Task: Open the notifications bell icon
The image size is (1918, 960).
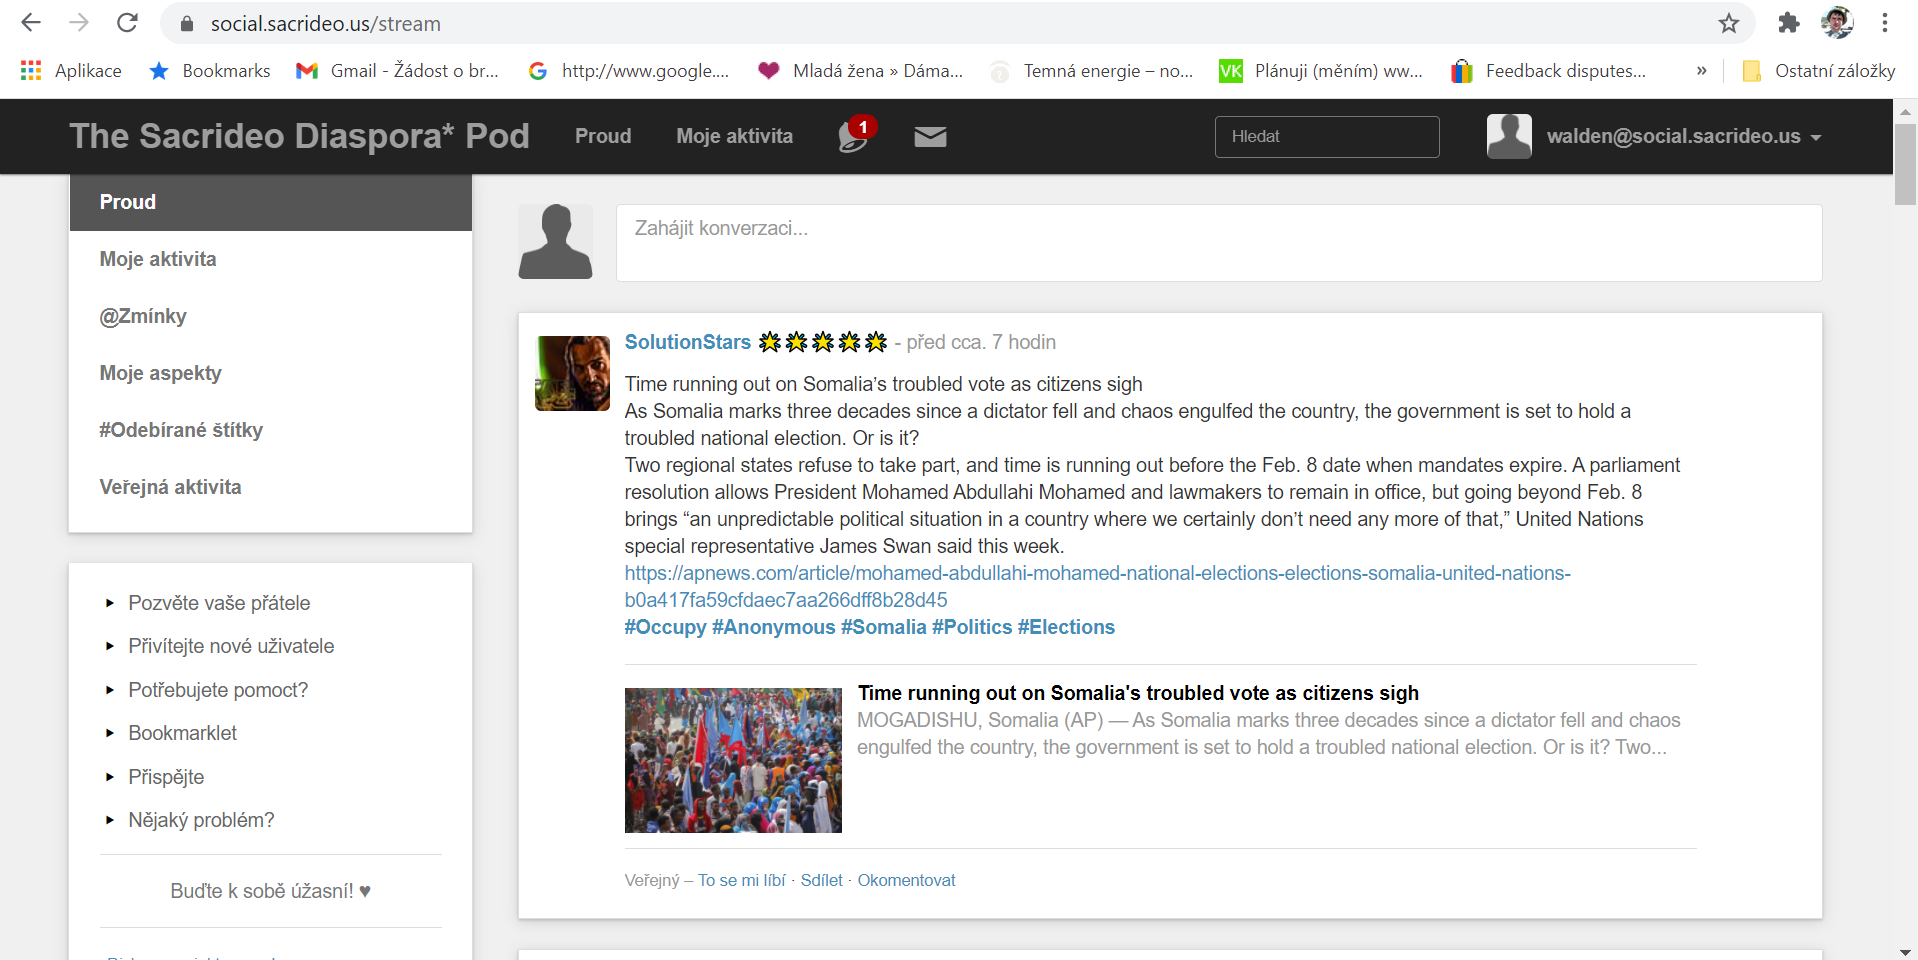Action: click(853, 136)
